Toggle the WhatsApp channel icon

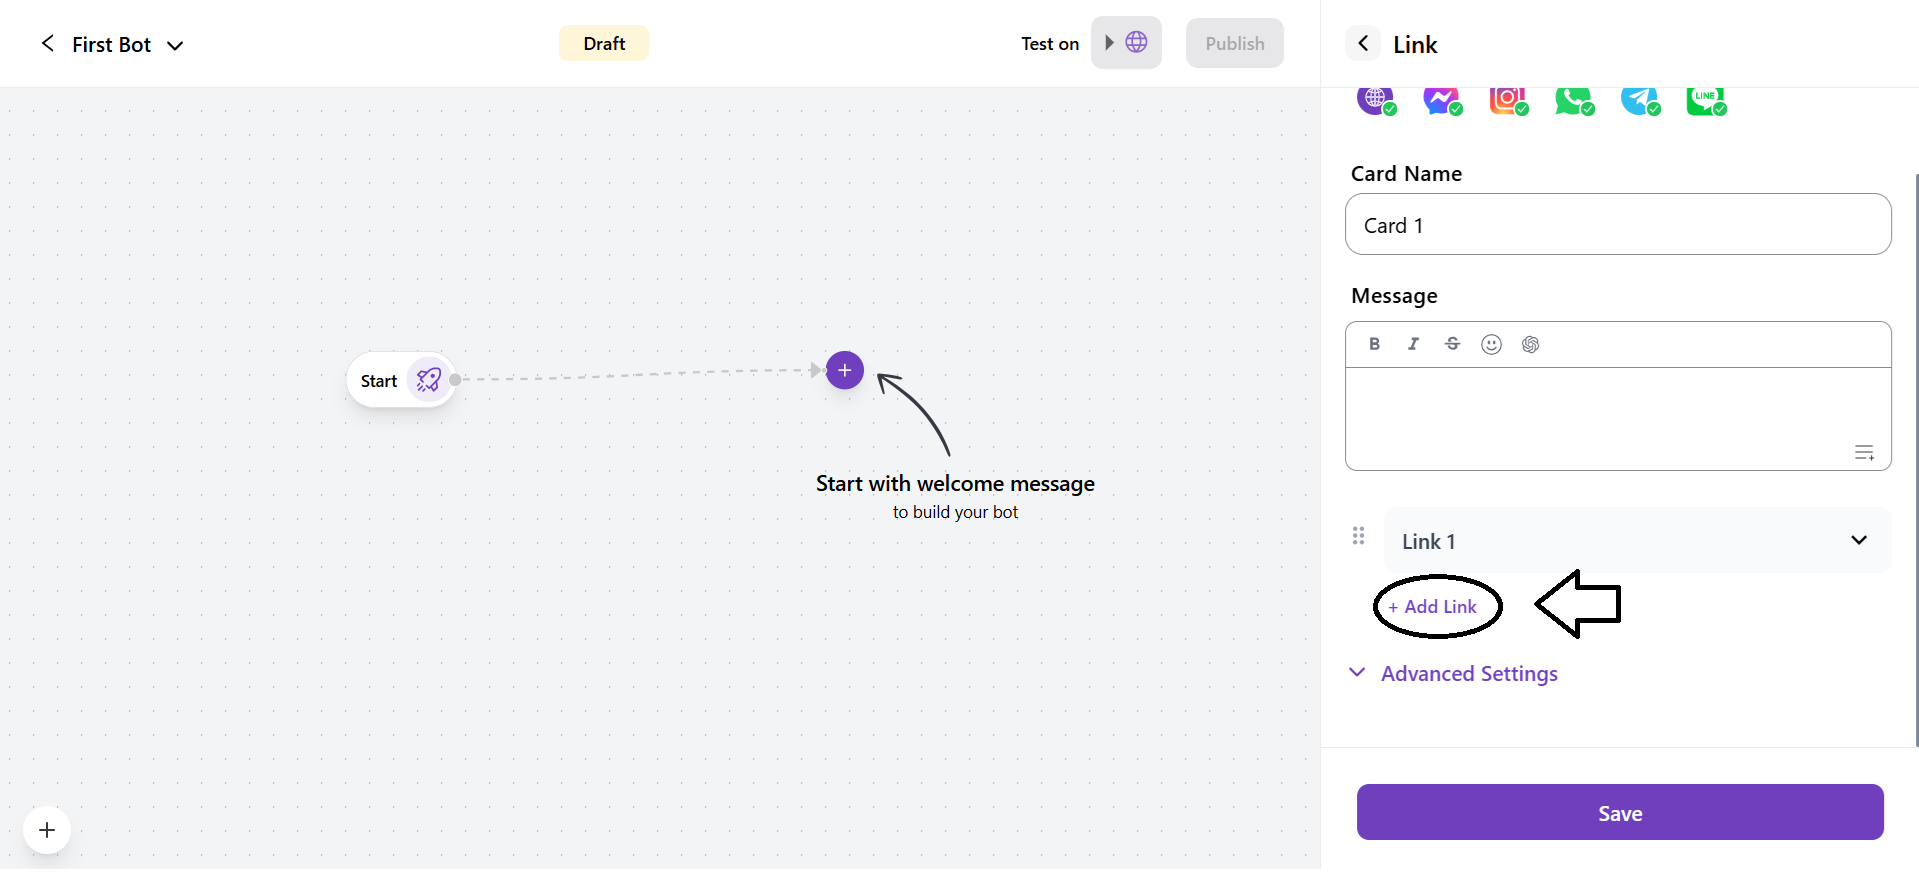[x=1573, y=100]
